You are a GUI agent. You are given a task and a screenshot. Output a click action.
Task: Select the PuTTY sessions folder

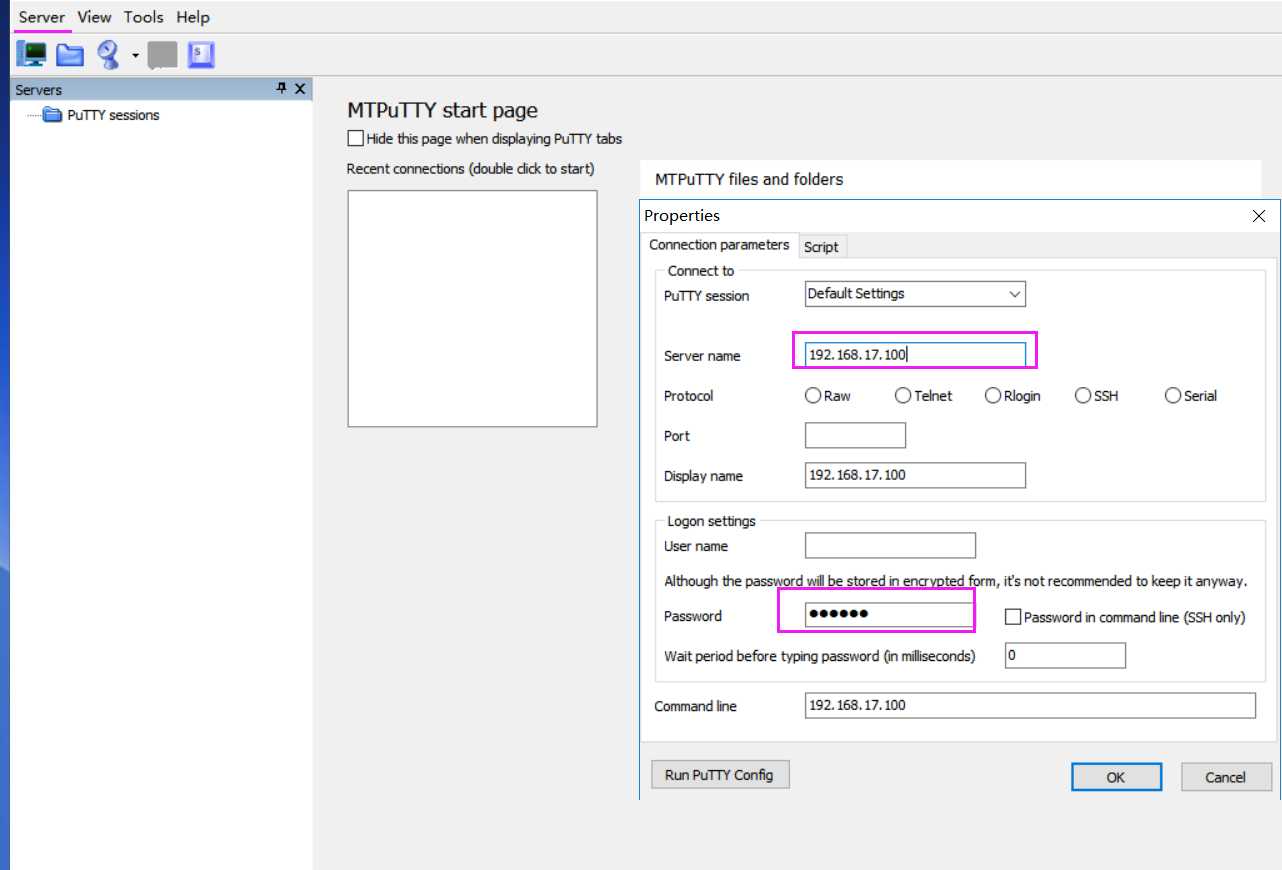click(x=112, y=115)
